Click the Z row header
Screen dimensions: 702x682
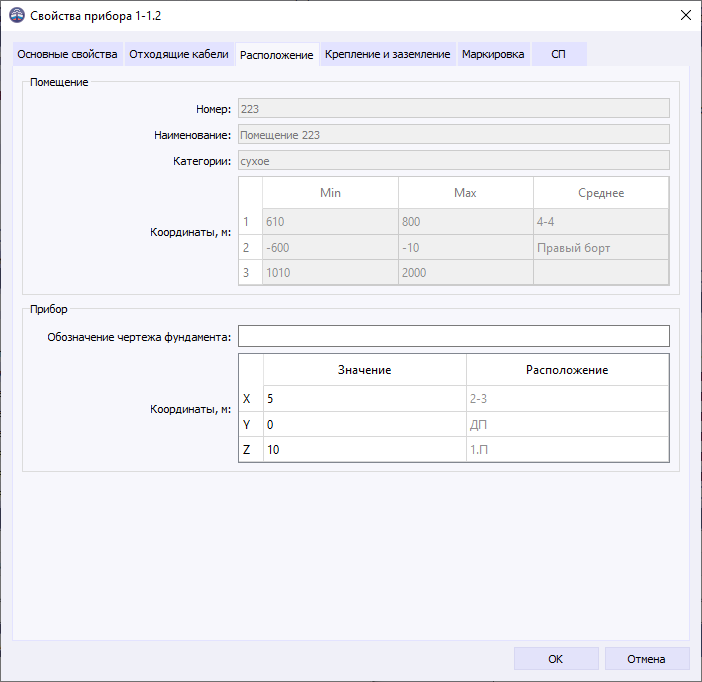click(251, 449)
